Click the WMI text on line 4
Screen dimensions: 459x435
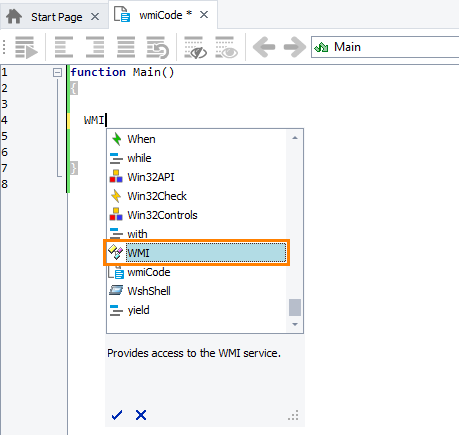pos(94,120)
